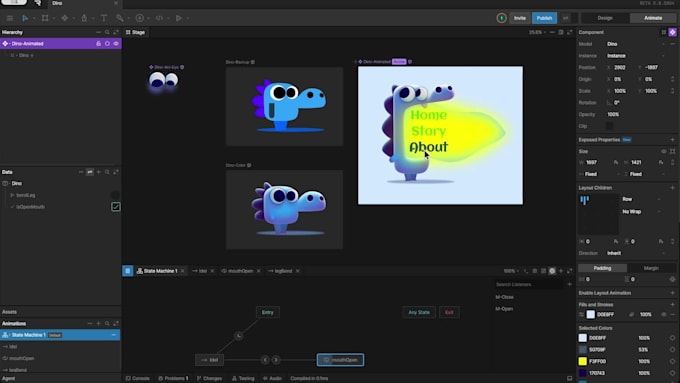Select the Any State node
This screenshot has width=680, height=383.
tap(419, 312)
